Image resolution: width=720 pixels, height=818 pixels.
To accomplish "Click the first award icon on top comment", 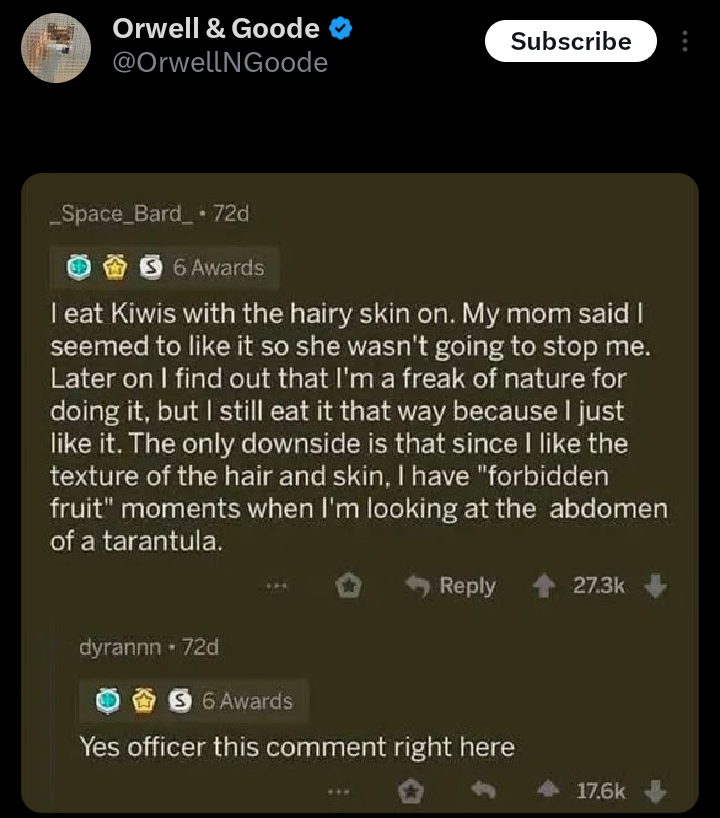I will click(x=82, y=268).
